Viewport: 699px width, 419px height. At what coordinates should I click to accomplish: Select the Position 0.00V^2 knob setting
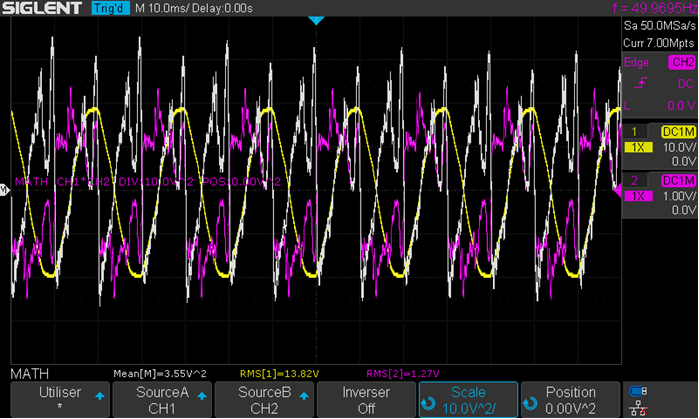pos(570,399)
